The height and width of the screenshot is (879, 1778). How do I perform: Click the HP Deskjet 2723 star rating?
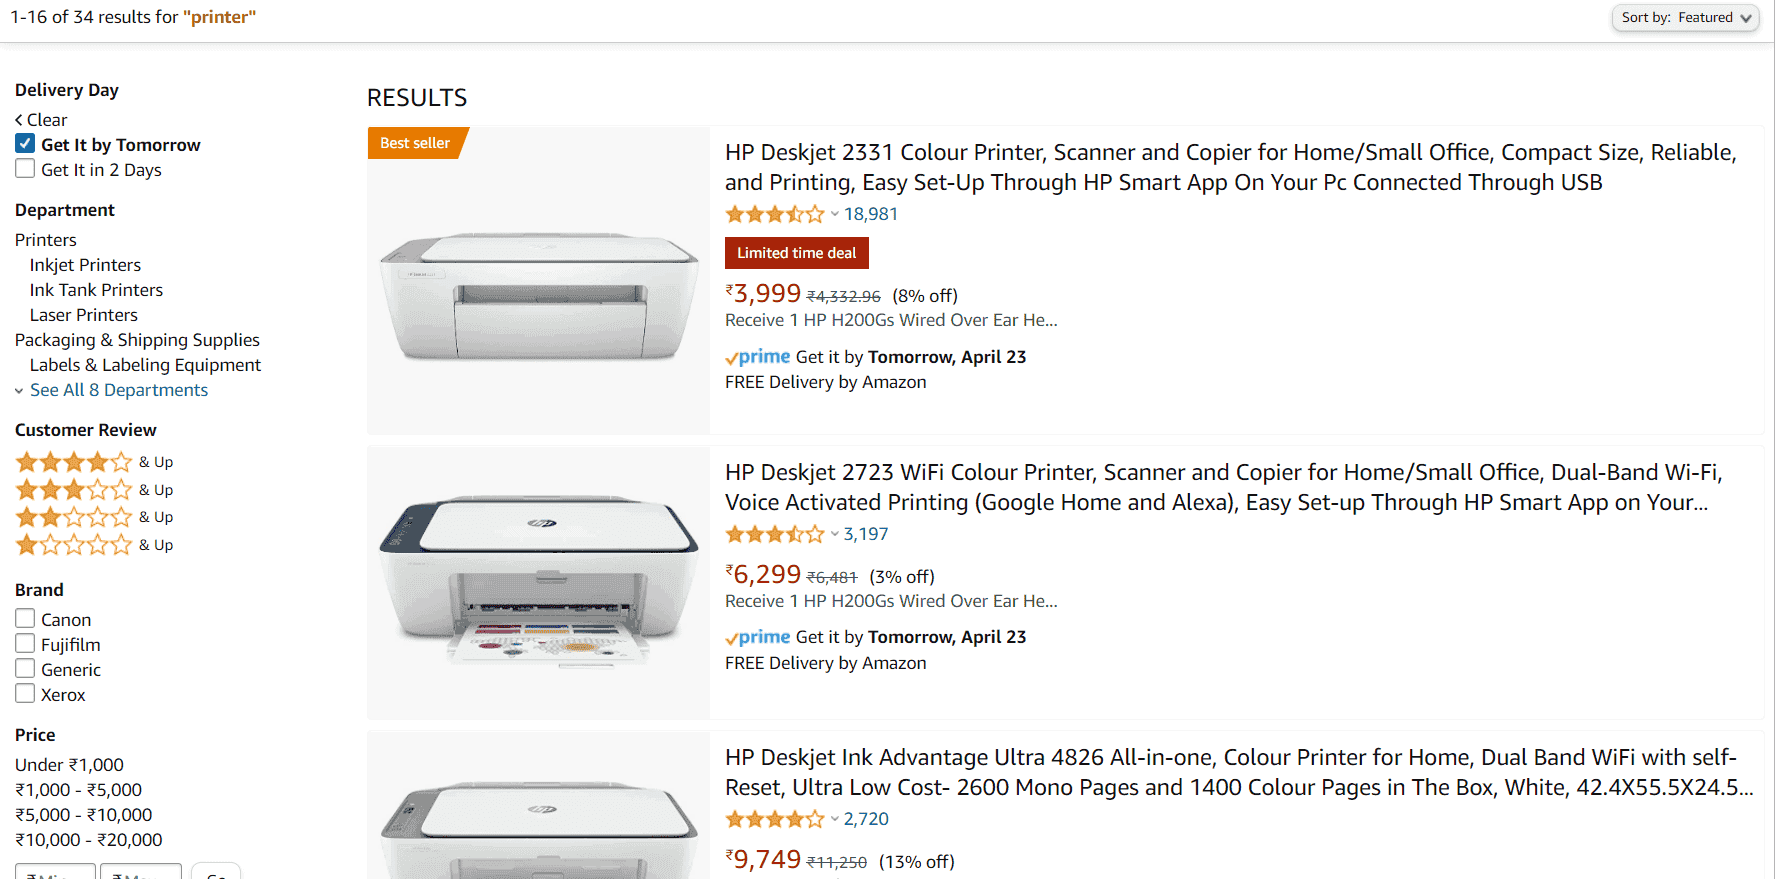click(x=775, y=534)
